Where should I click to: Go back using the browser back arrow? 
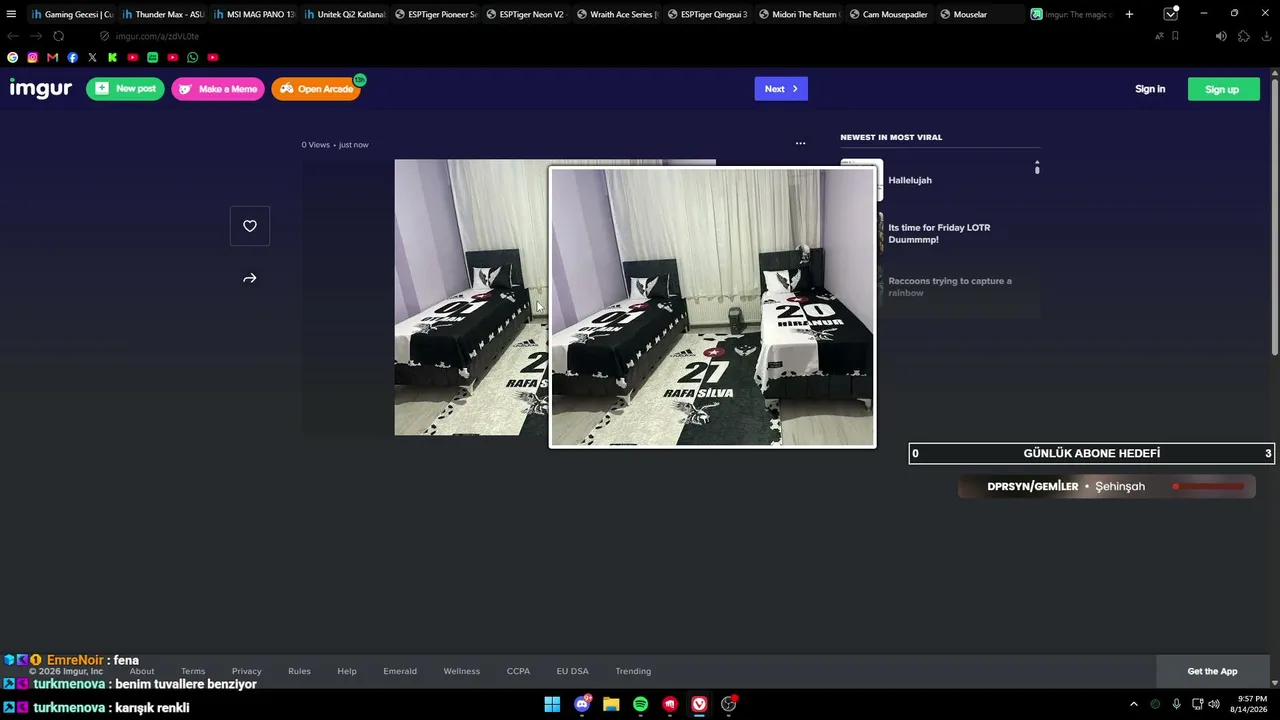(x=13, y=36)
